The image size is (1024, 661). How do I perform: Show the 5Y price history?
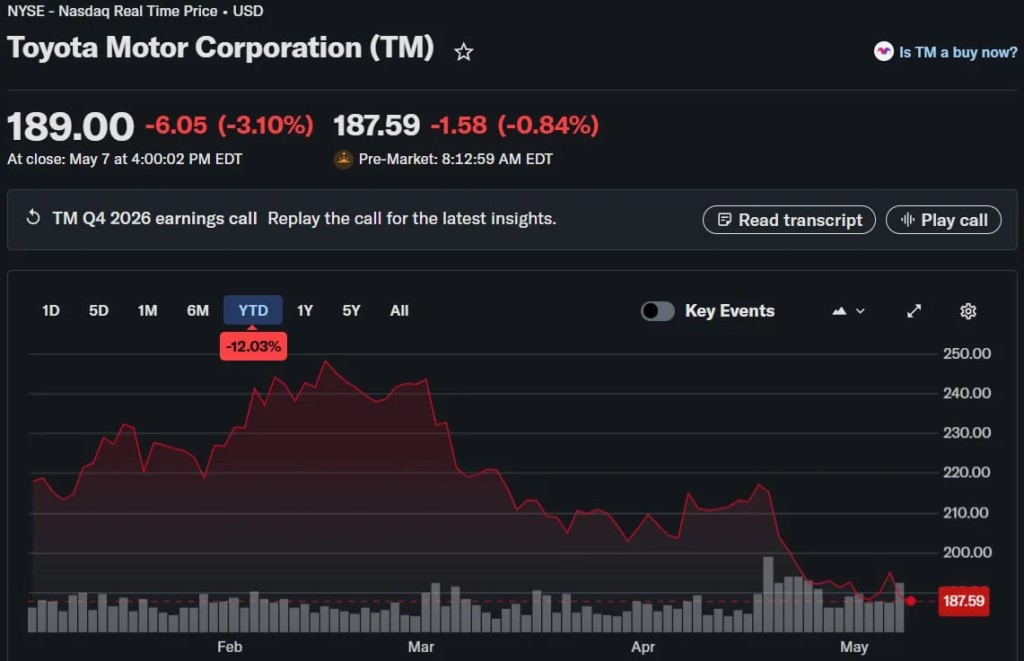(x=351, y=310)
